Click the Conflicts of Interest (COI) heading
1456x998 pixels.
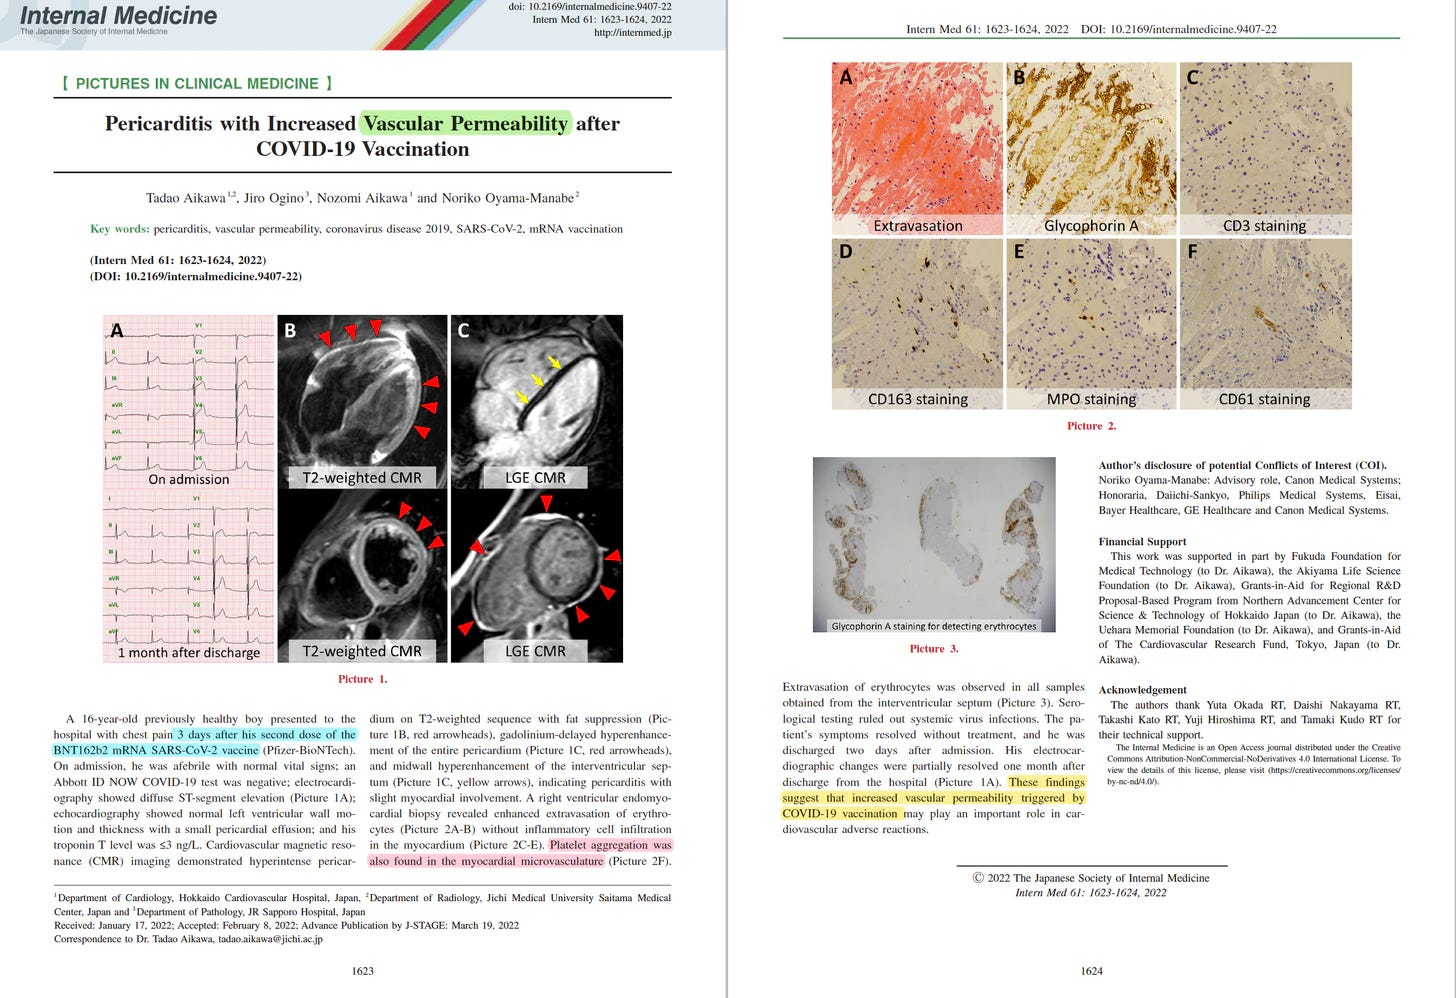[1243, 465]
